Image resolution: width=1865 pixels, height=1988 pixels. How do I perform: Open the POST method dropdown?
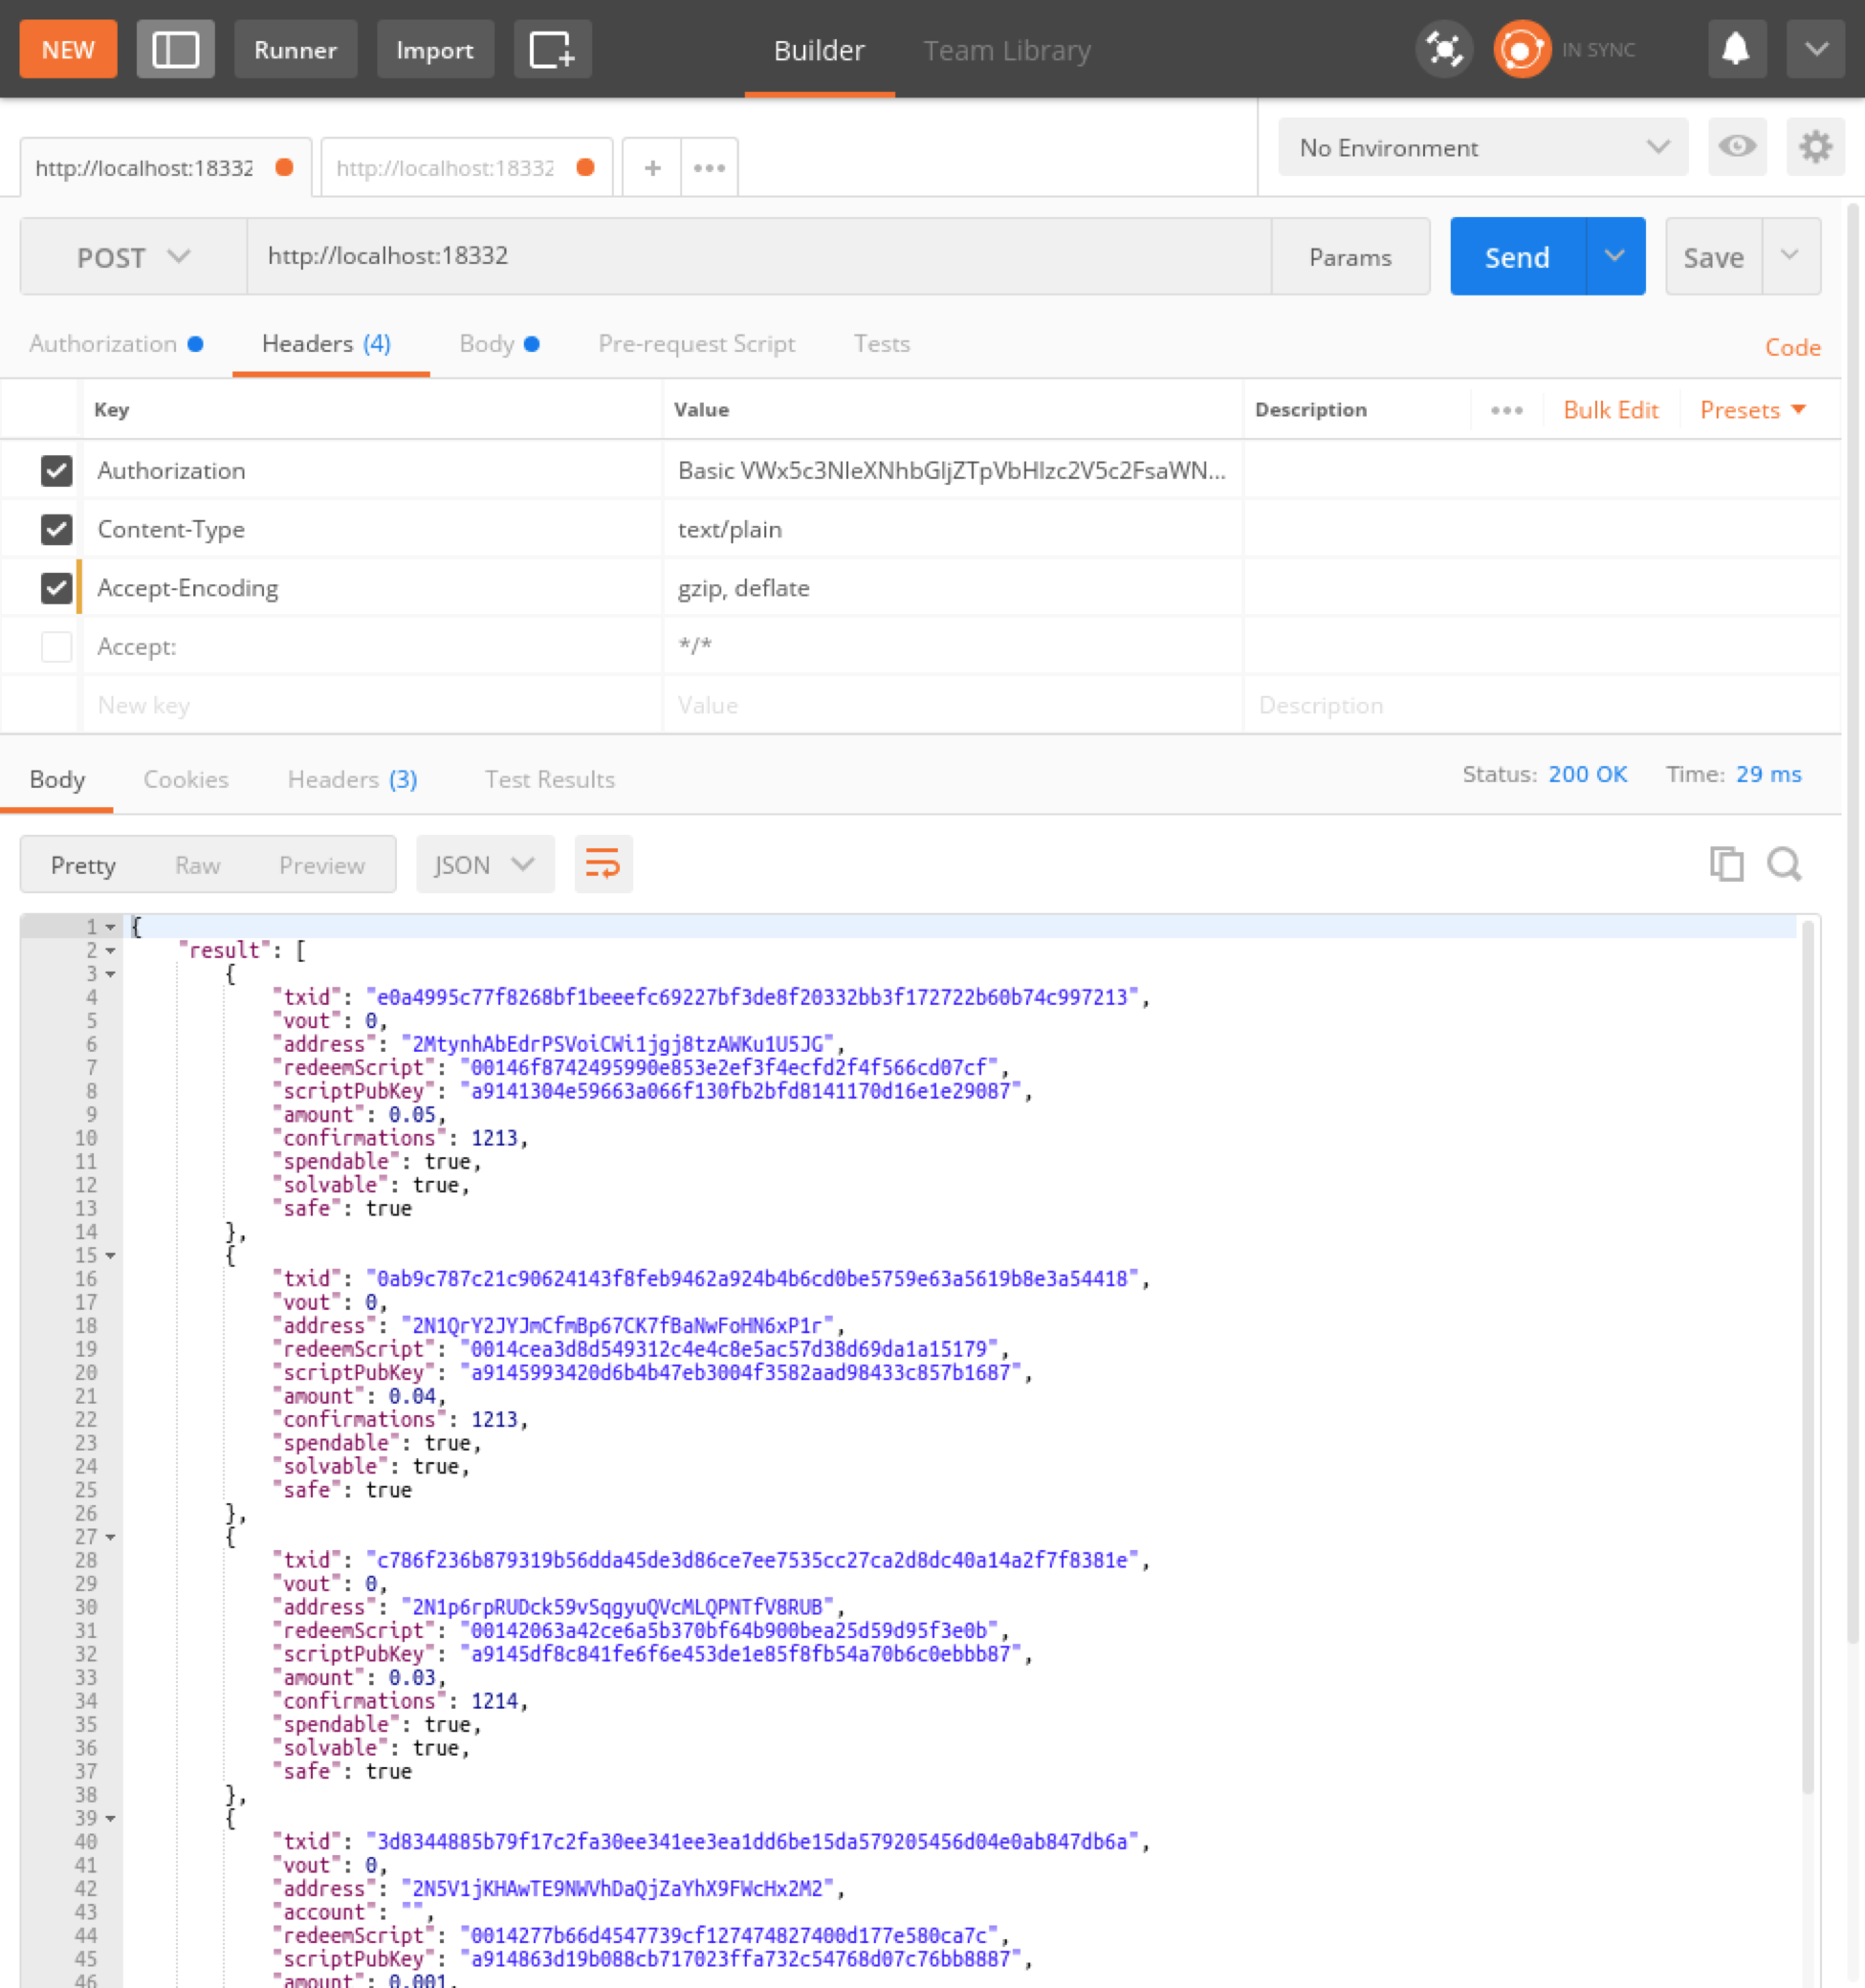point(134,257)
